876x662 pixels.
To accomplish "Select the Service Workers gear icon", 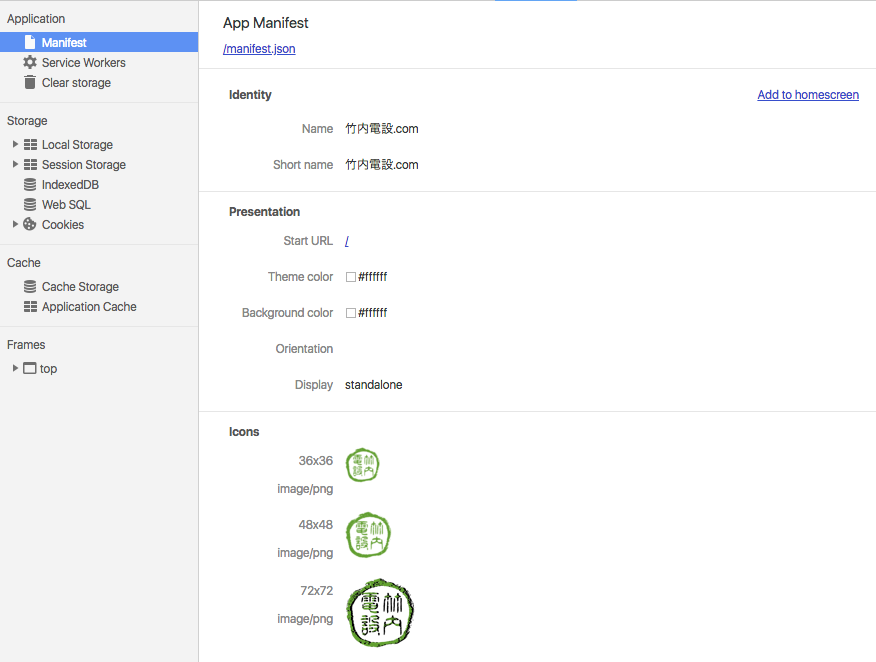I will 30,62.
